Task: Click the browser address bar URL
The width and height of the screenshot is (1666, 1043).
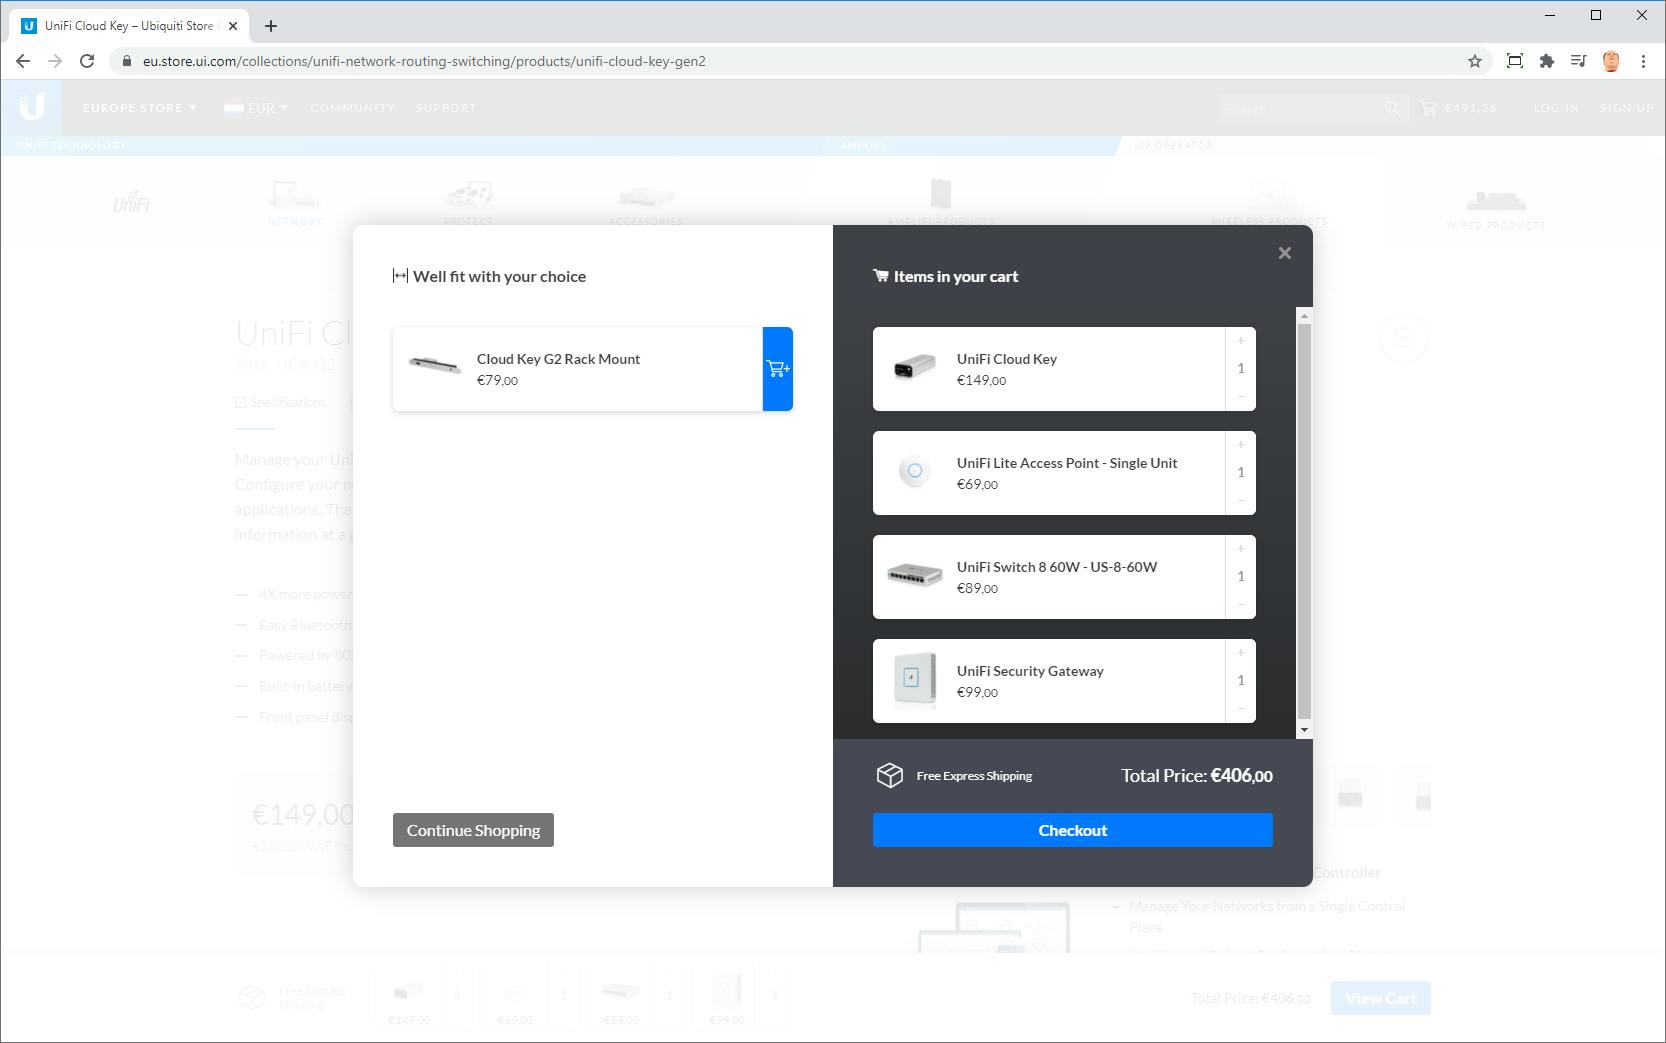Action: [x=424, y=61]
